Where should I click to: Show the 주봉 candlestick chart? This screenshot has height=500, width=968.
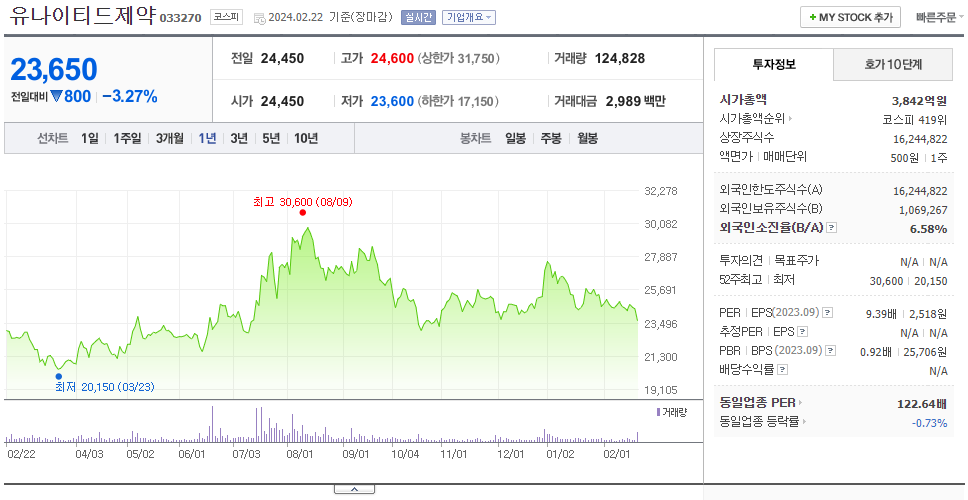551,138
